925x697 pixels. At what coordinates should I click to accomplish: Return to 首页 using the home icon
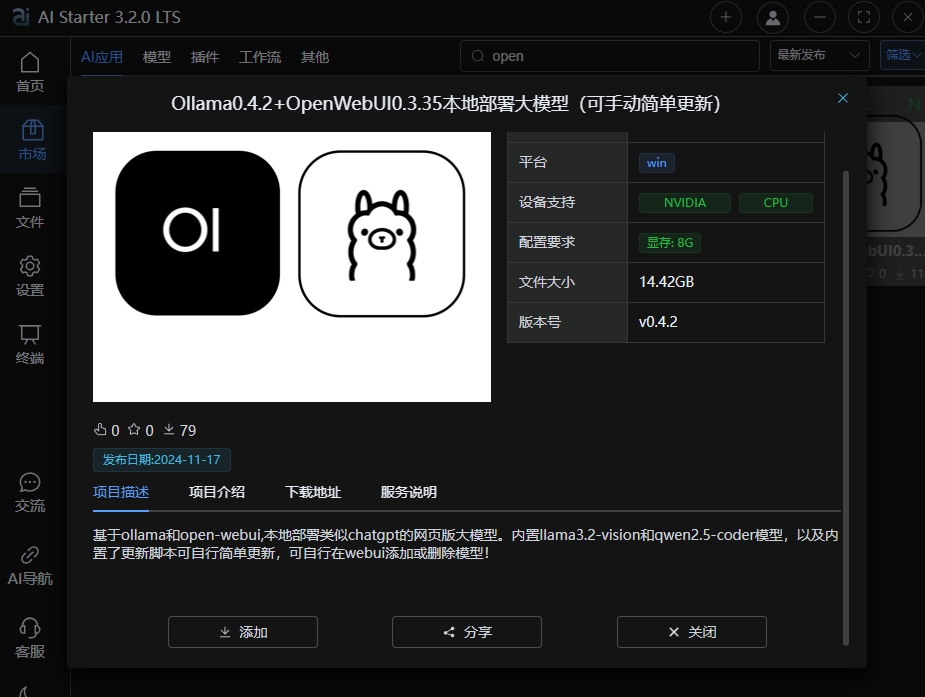[30, 72]
